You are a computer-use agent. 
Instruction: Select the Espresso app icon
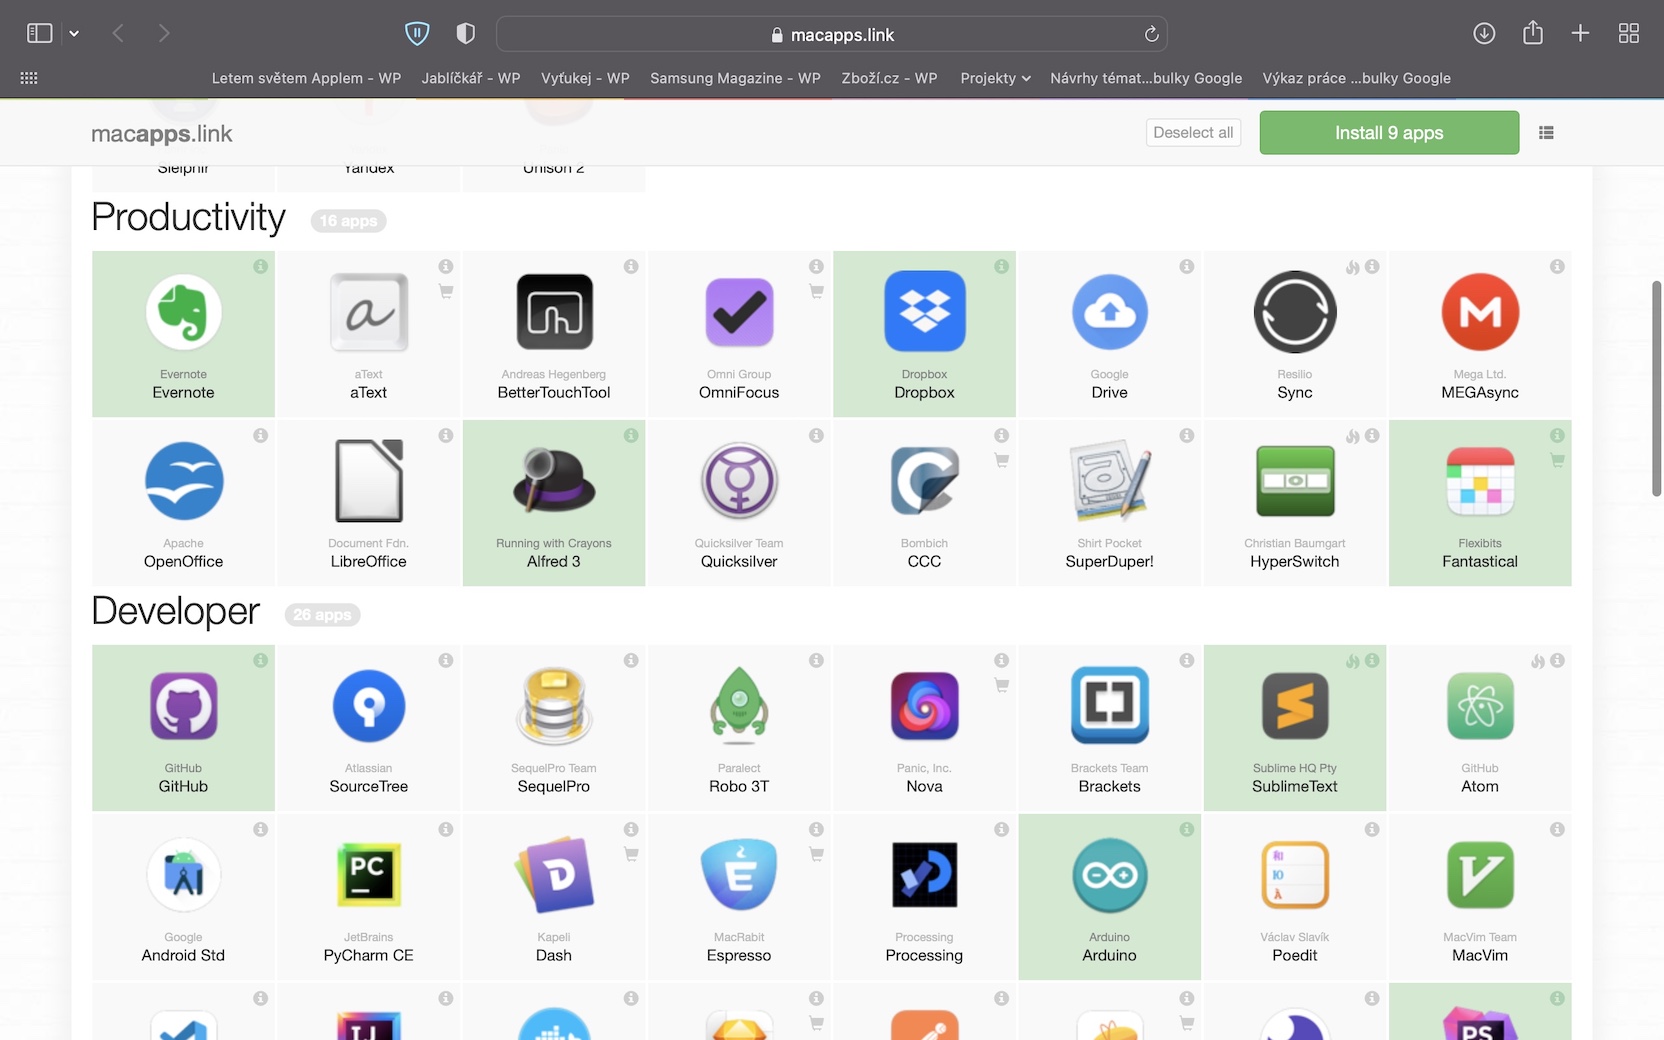click(x=739, y=875)
